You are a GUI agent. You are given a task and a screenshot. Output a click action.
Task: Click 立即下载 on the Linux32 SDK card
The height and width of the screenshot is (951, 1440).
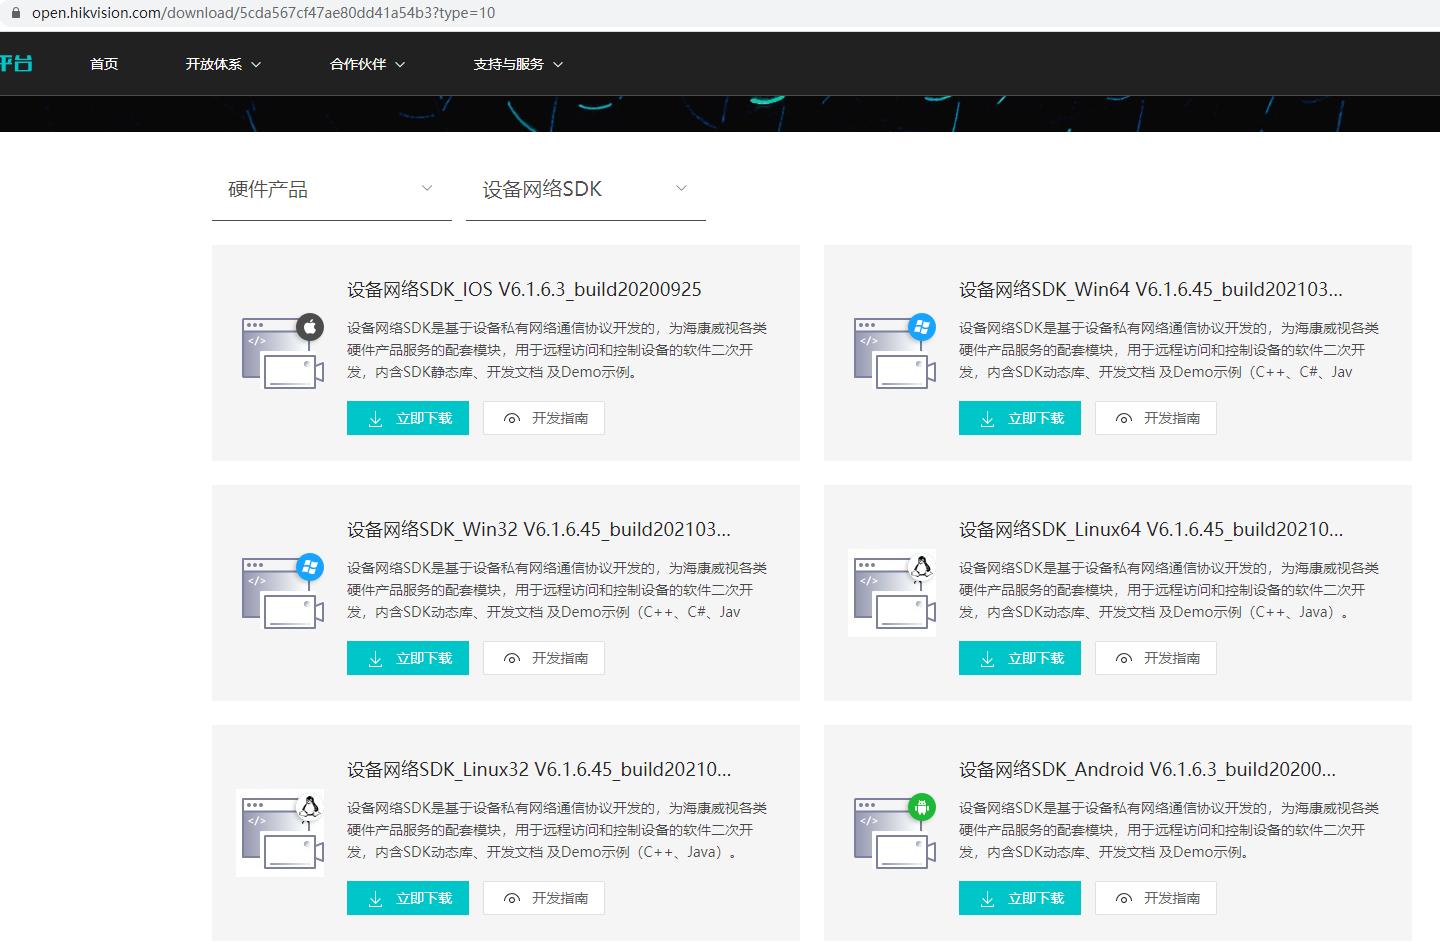point(407,898)
